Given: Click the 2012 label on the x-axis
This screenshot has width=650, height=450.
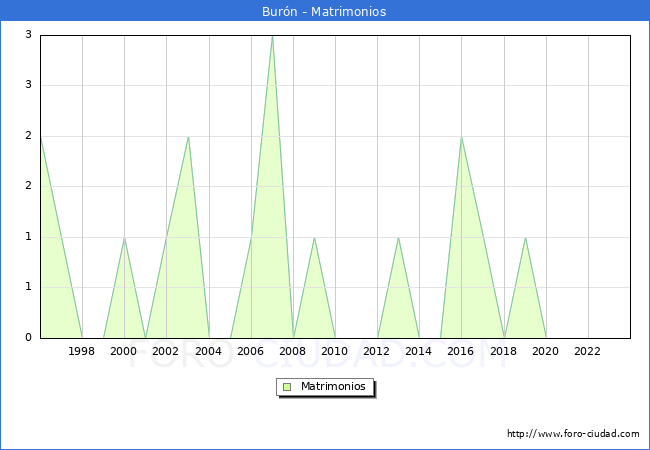Looking at the screenshot, I should 377,351.
